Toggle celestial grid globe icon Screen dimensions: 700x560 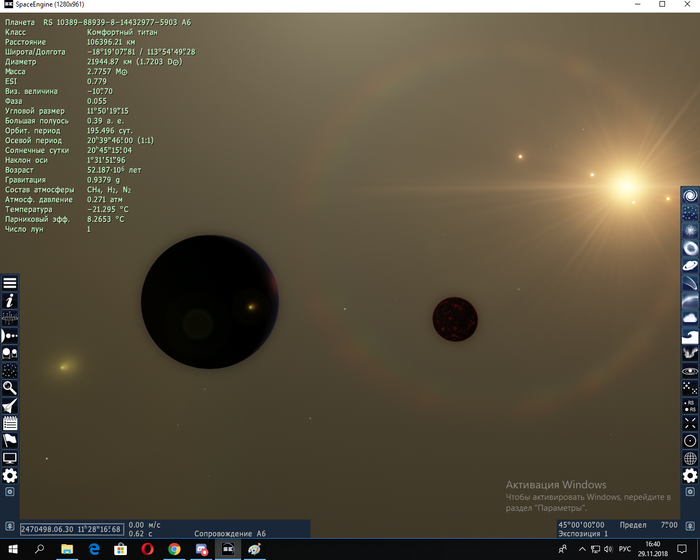[x=690, y=458]
